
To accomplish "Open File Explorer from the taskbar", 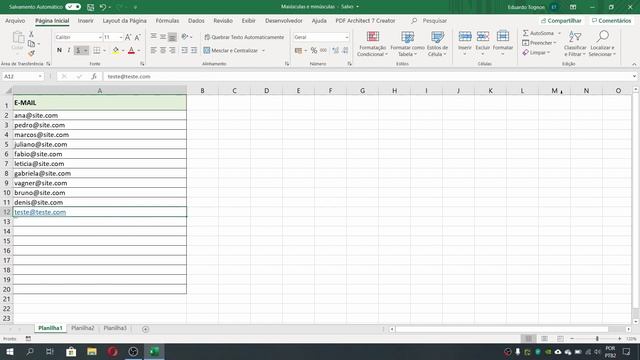I will click(92, 351).
